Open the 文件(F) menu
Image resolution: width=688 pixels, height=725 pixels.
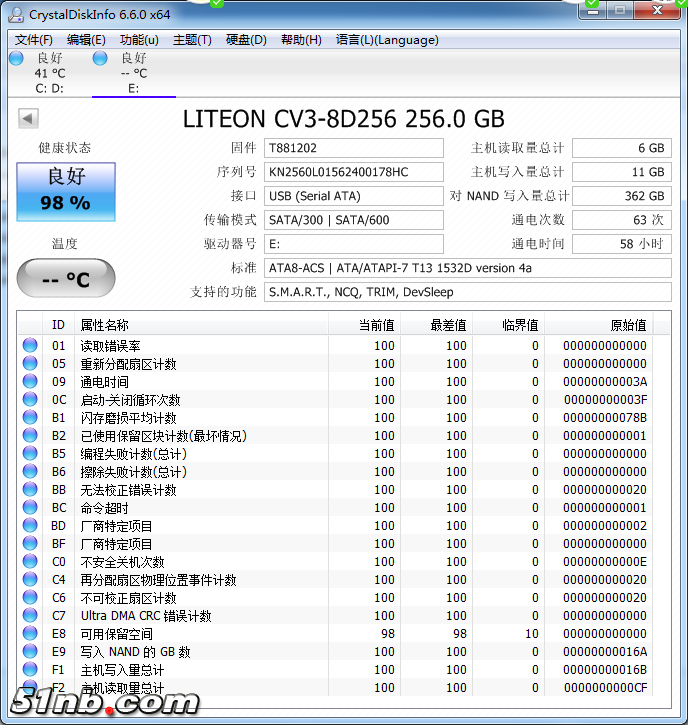(x=34, y=40)
